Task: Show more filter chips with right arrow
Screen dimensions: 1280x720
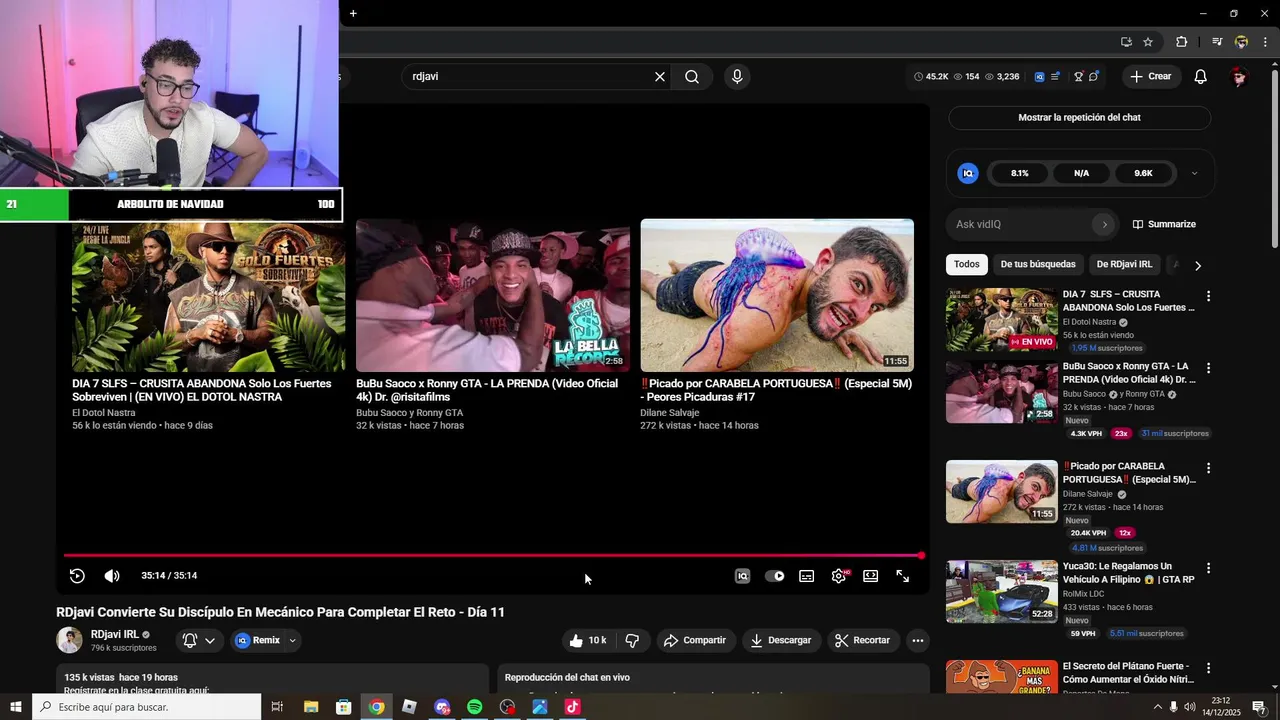Action: point(1198,266)
